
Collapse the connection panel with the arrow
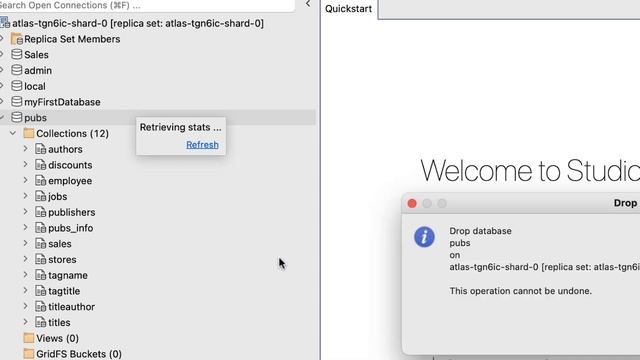click(x=308, y=4)
